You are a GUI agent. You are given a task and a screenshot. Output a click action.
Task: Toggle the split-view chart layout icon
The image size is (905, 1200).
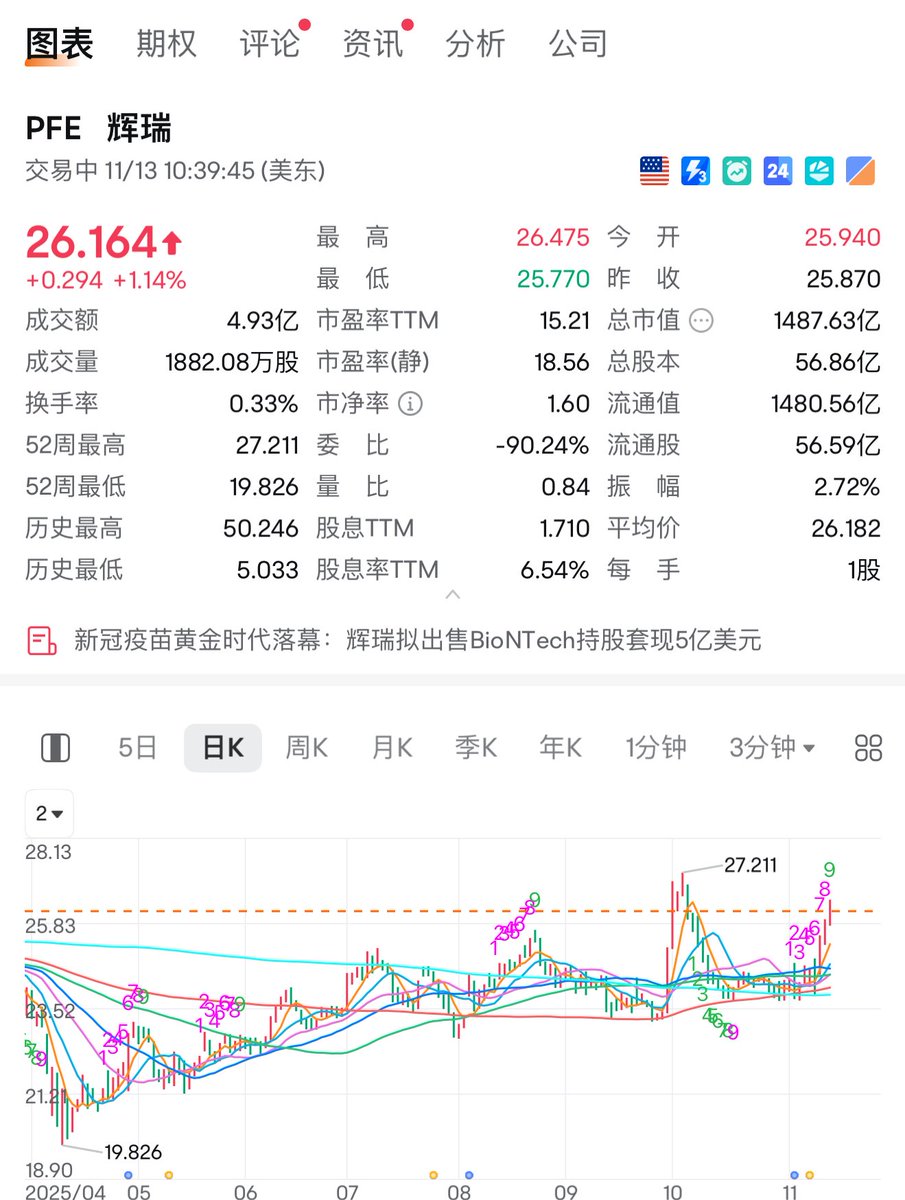click(55, 747)
